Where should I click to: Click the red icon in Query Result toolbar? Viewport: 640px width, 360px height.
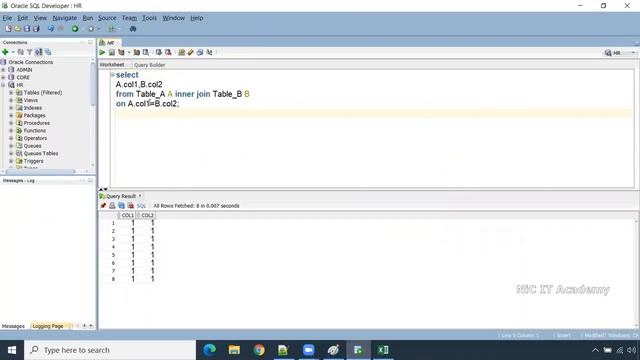click(x=131, y=206)
